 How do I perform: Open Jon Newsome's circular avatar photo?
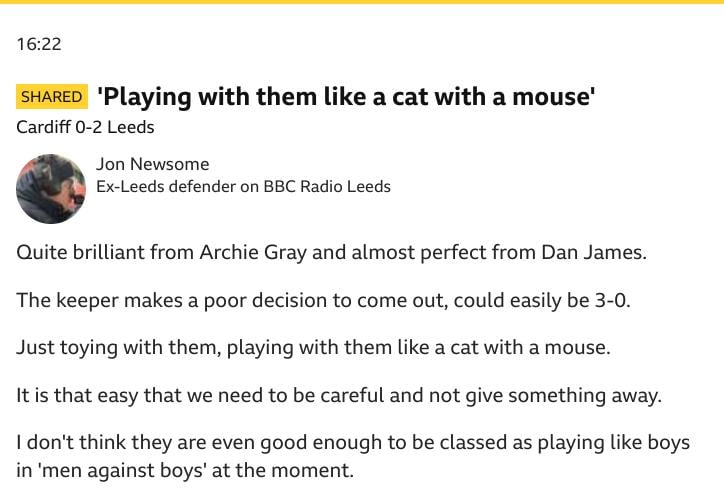pyautogui.click(x=51, y=189)
